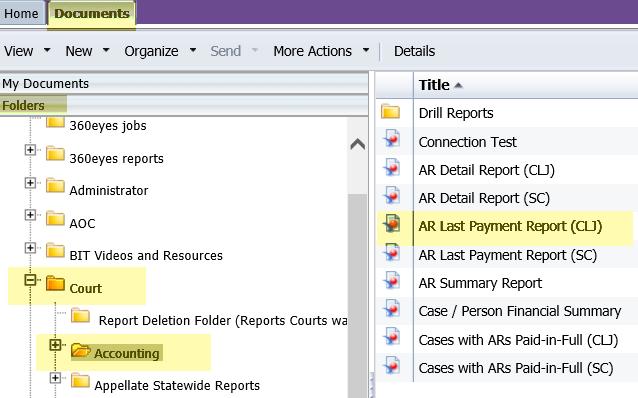This screenshot has width=638, height=398.
Task: Select AR Detail Report (CLJ) title
Action: point(487,170)
